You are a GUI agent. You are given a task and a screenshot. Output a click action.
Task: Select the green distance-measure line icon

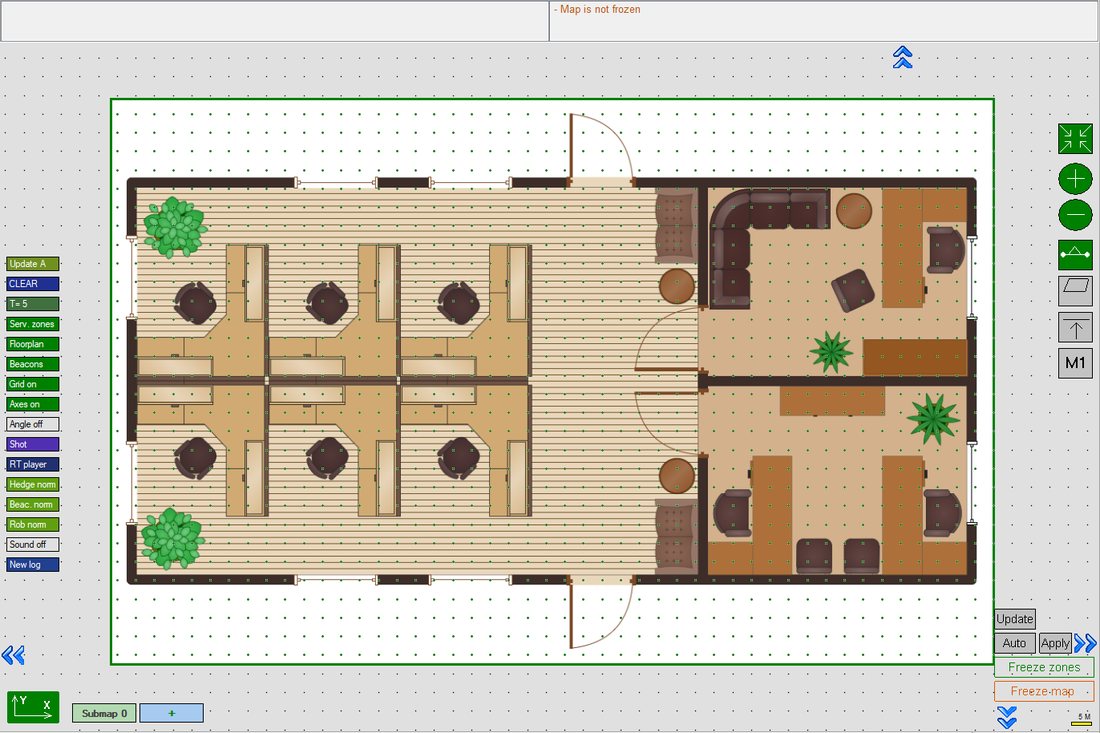tap(1075, 255)
